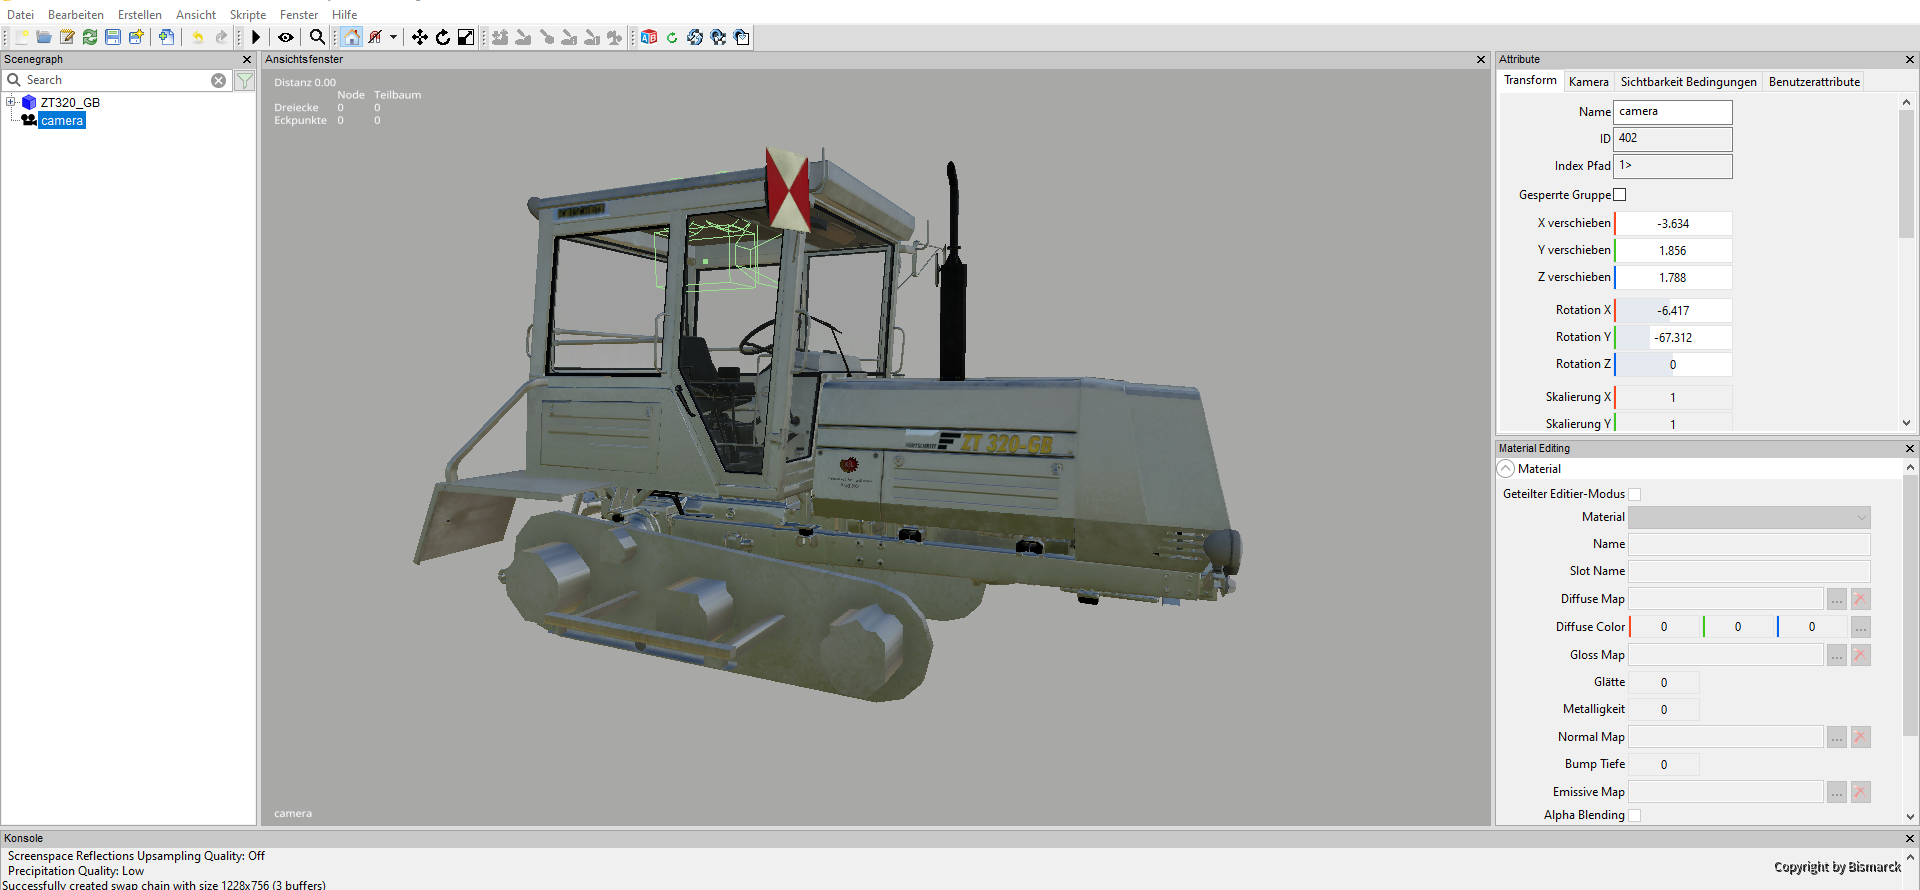Collapse the Material section
Screen dimensions: 1920x890
[1506, 469]
